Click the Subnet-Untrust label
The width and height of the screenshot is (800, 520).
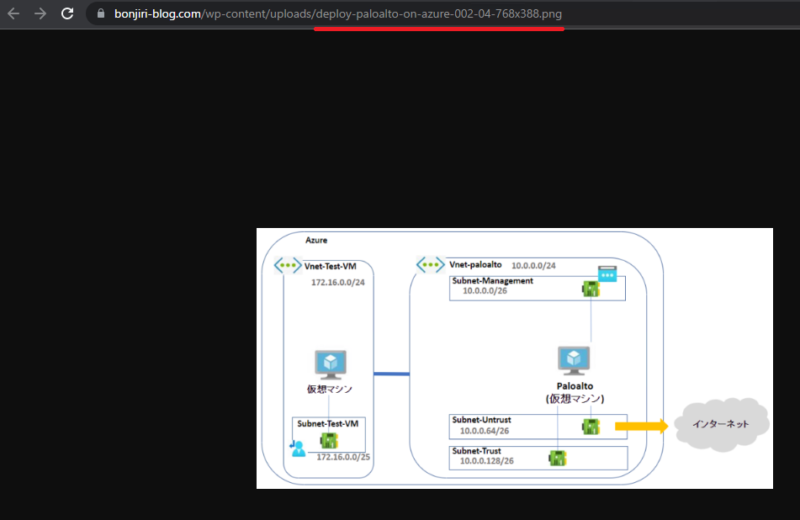coord(482,420)
